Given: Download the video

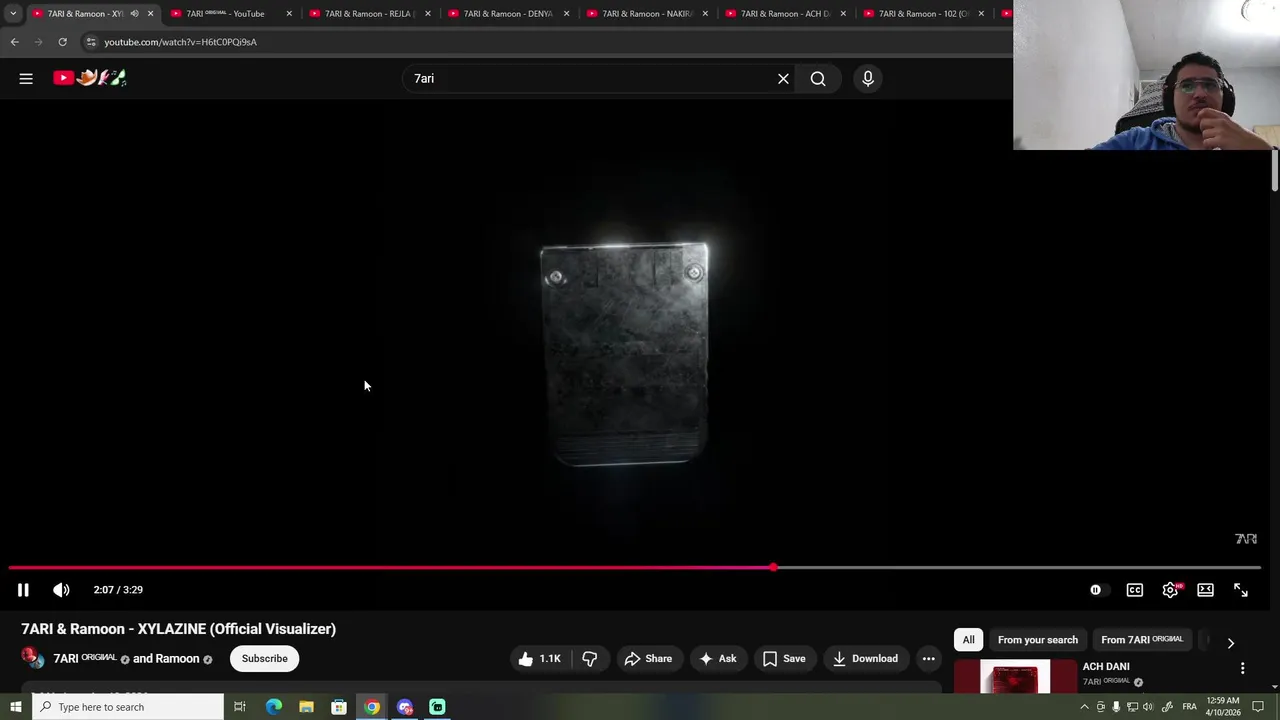Looking at the screenshot, I should click(866, 658).
